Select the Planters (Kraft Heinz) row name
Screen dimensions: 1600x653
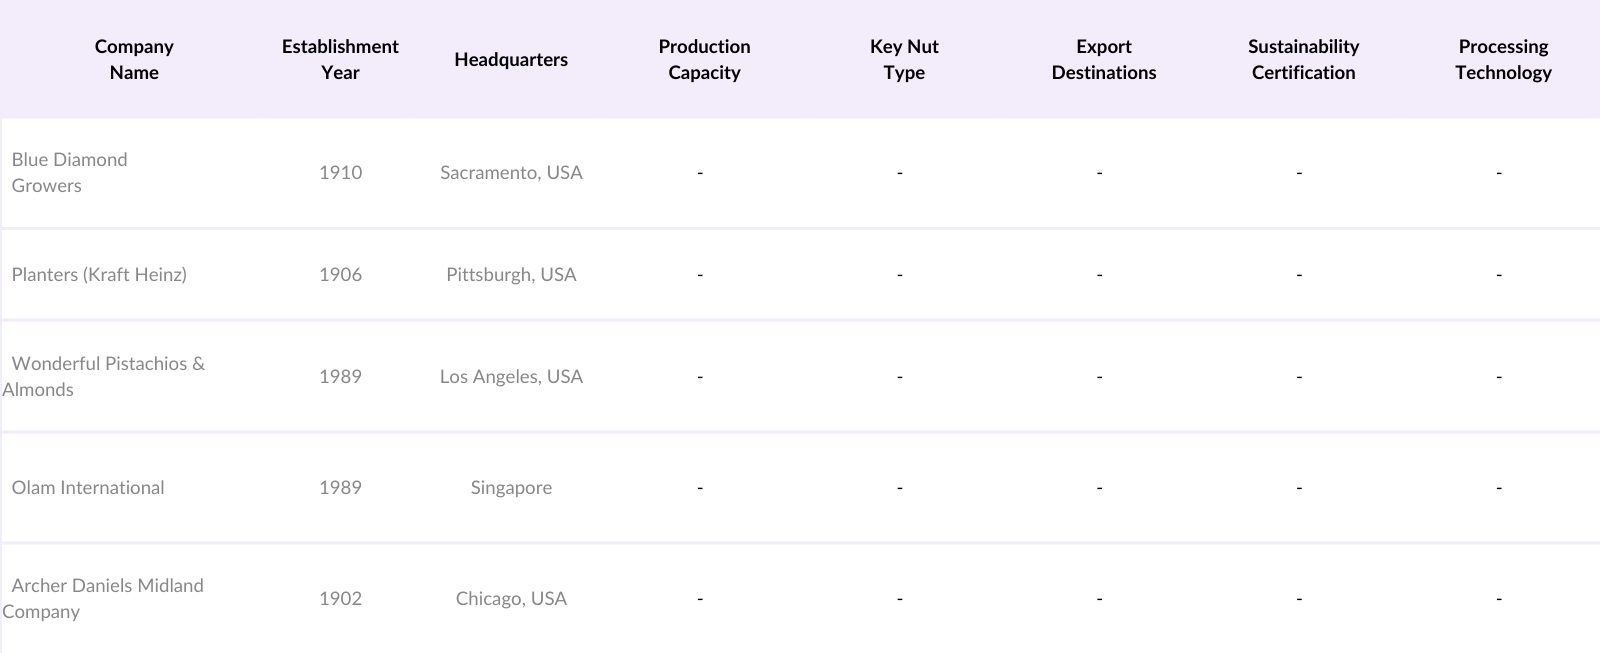click(99, 274)
